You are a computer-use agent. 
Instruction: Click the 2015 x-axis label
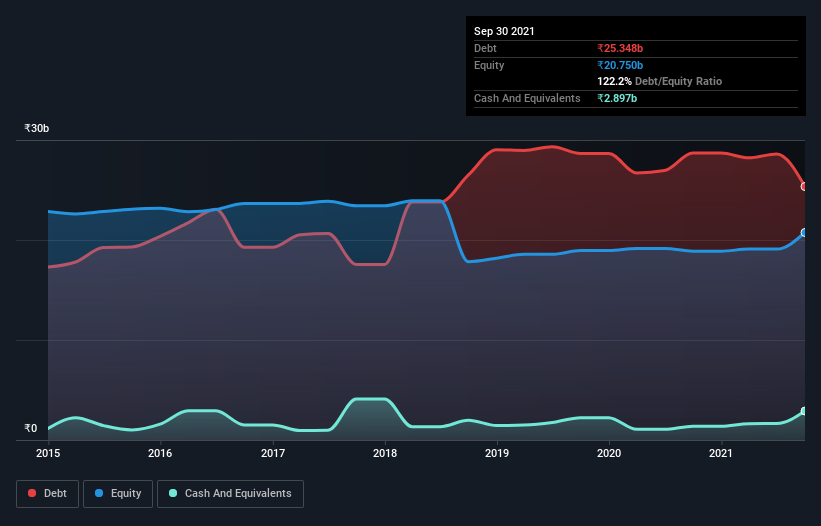click(x=48, y=453)
